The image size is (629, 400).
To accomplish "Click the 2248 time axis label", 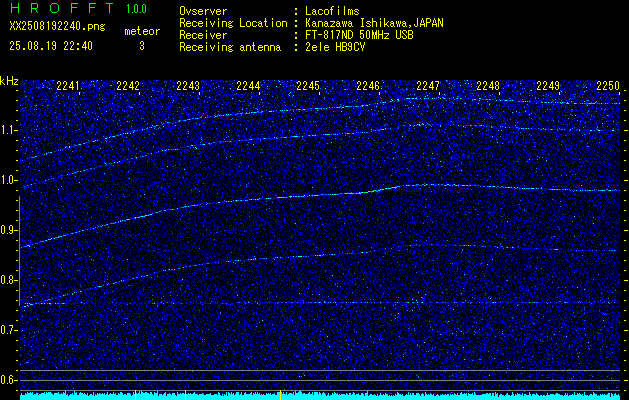I will 488,85.
